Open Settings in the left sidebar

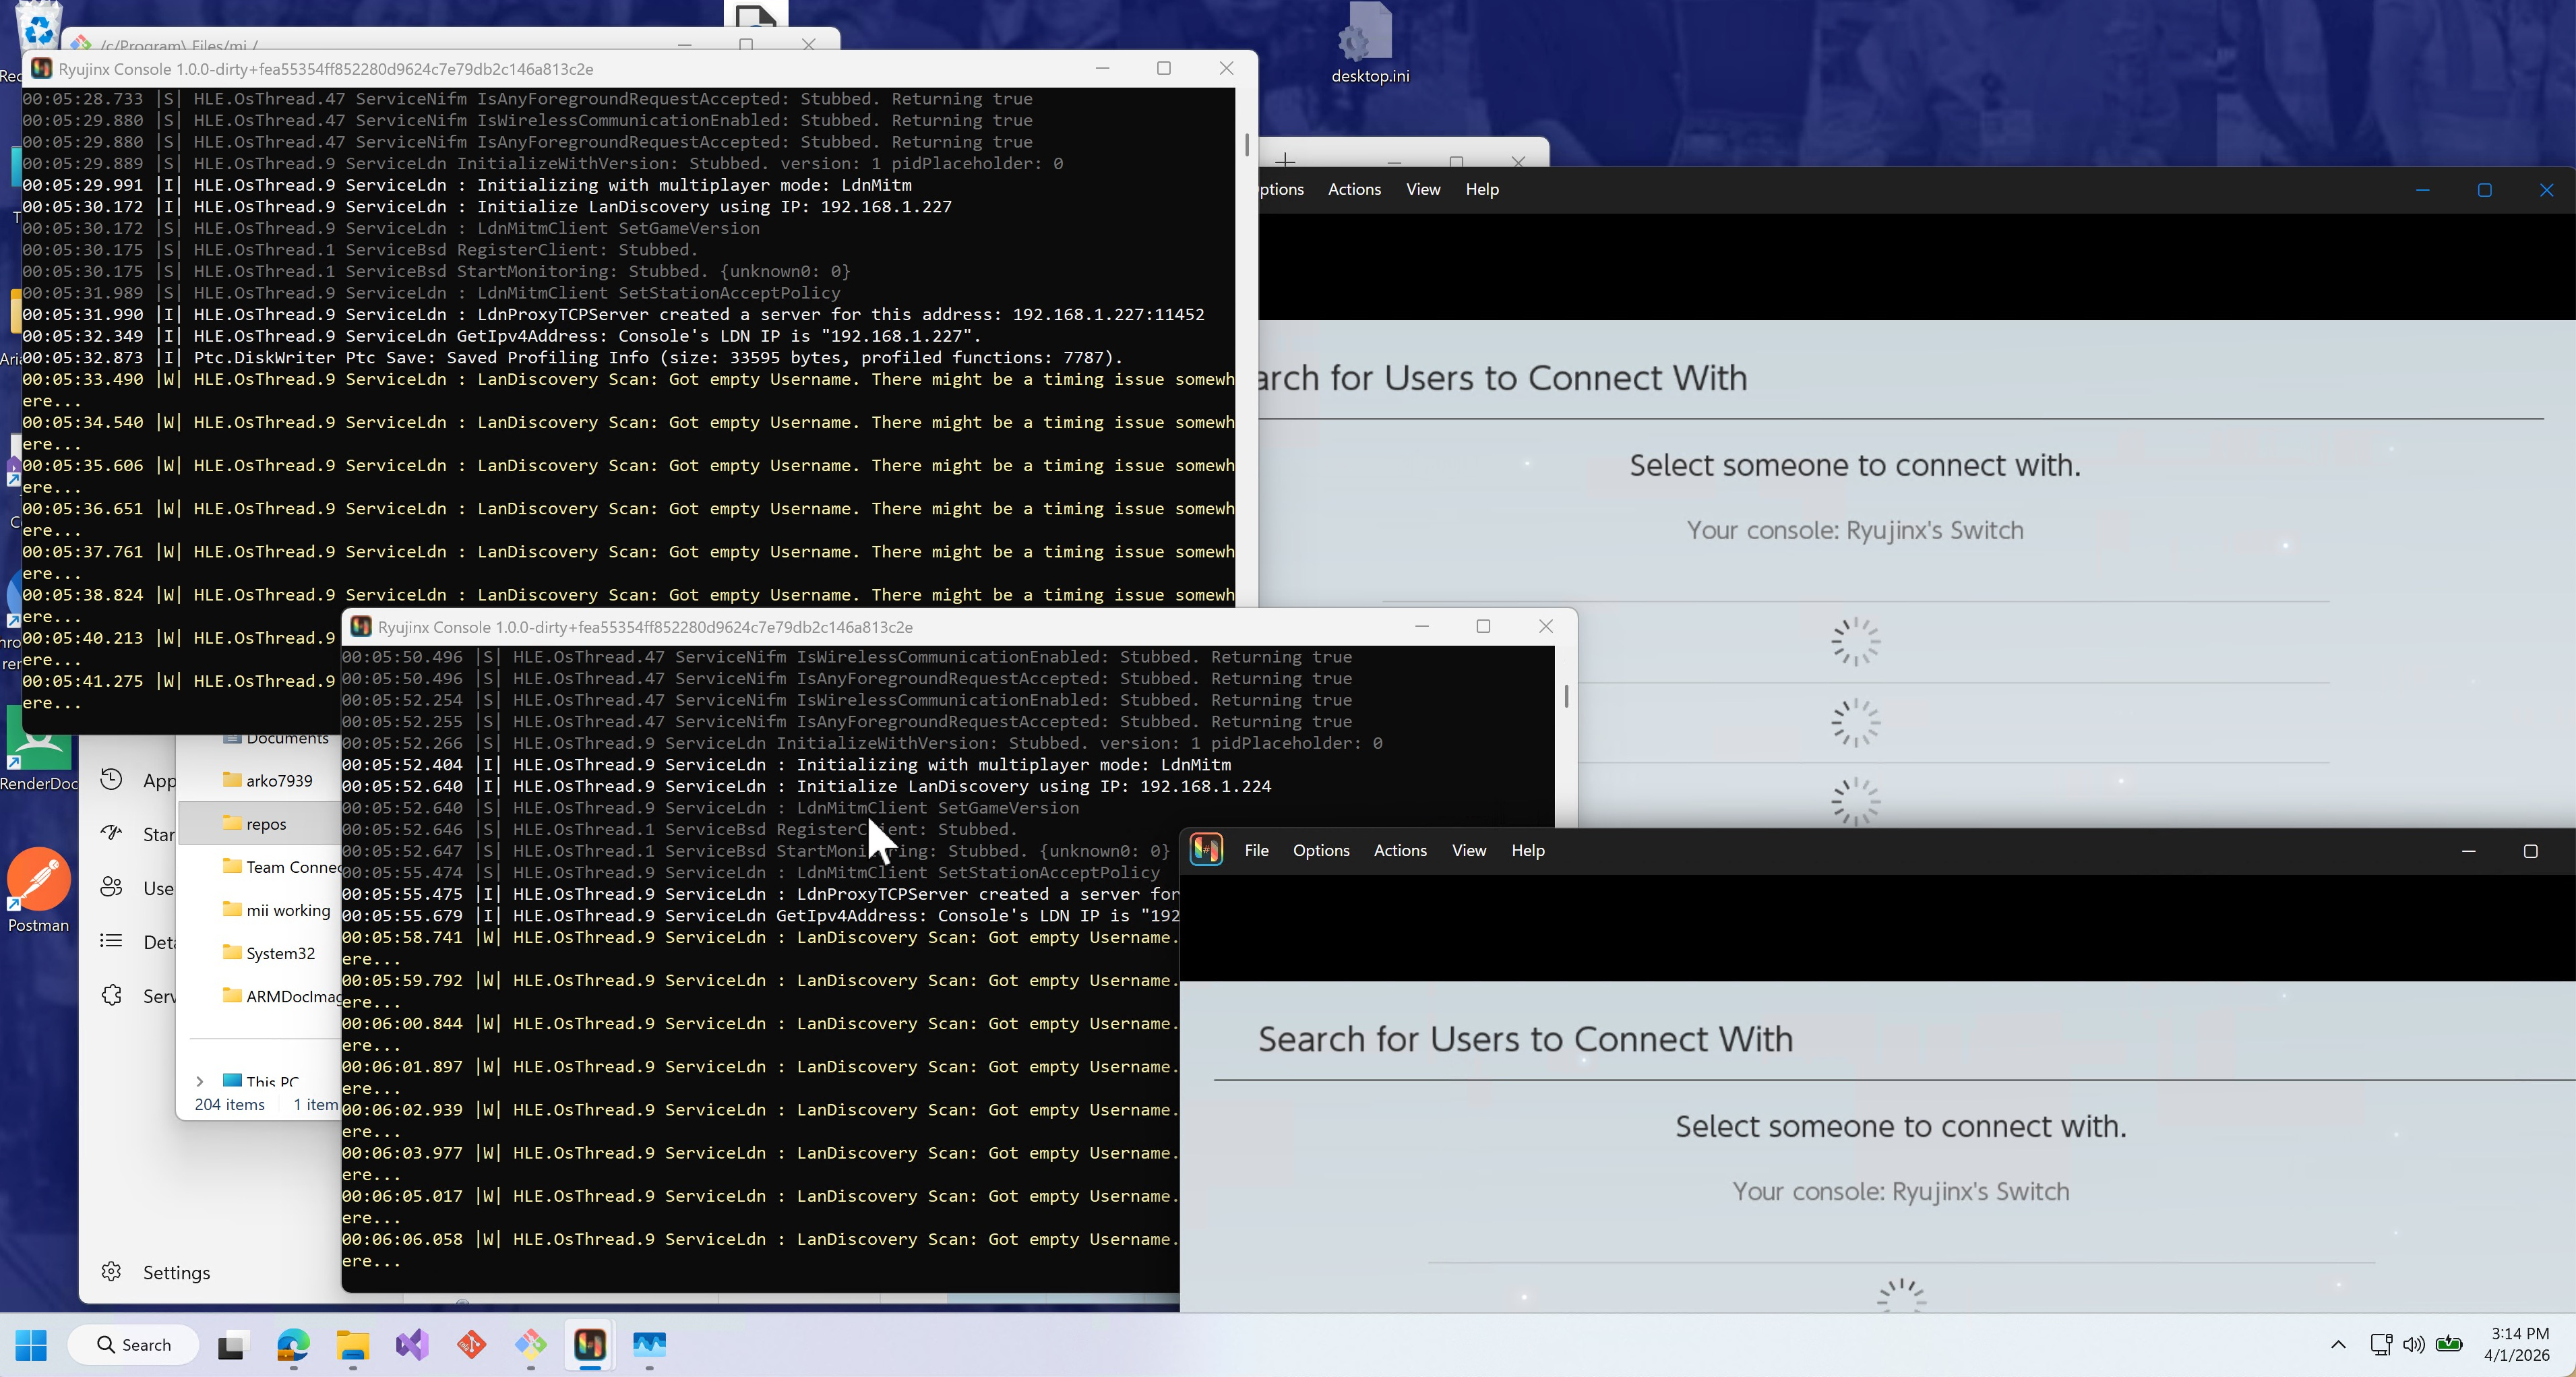pyautogui.click(x=175, y=1272)
